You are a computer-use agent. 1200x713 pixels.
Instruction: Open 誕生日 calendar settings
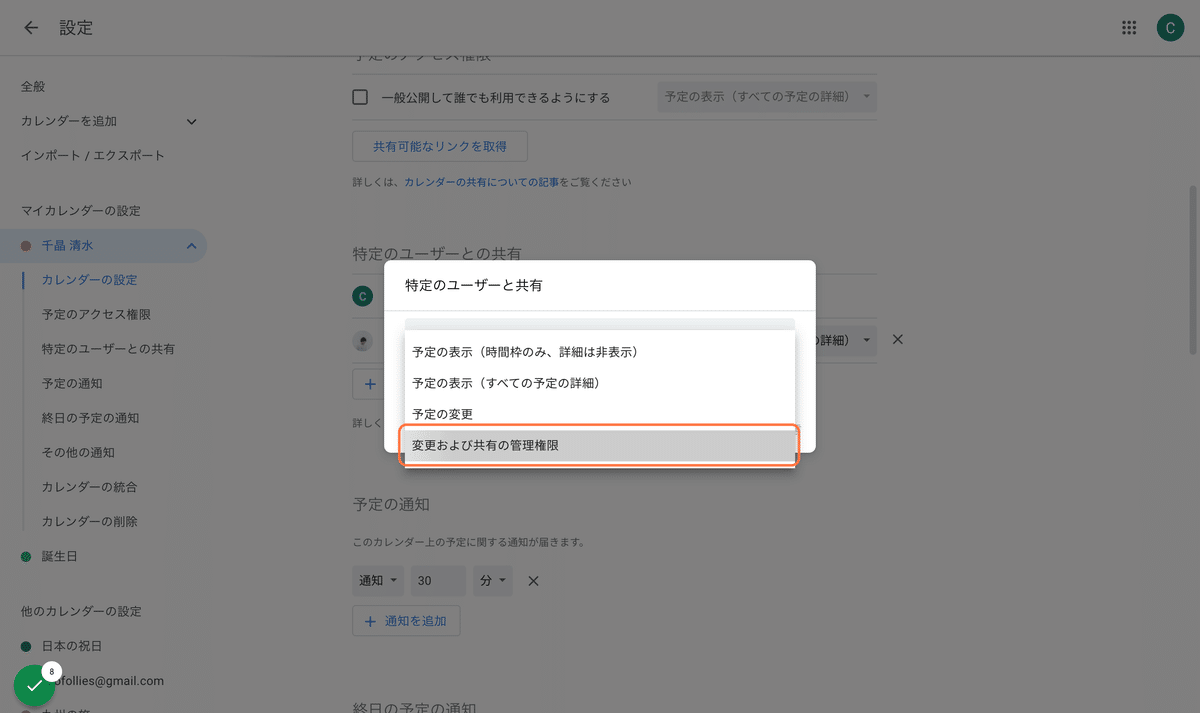coord(59,557)
